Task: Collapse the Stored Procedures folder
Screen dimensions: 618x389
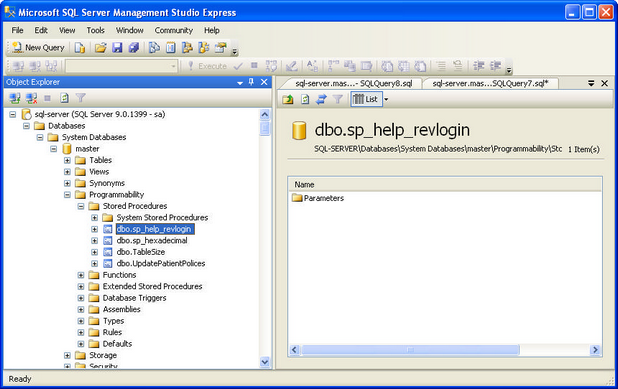Action: (x=81, y=206)
